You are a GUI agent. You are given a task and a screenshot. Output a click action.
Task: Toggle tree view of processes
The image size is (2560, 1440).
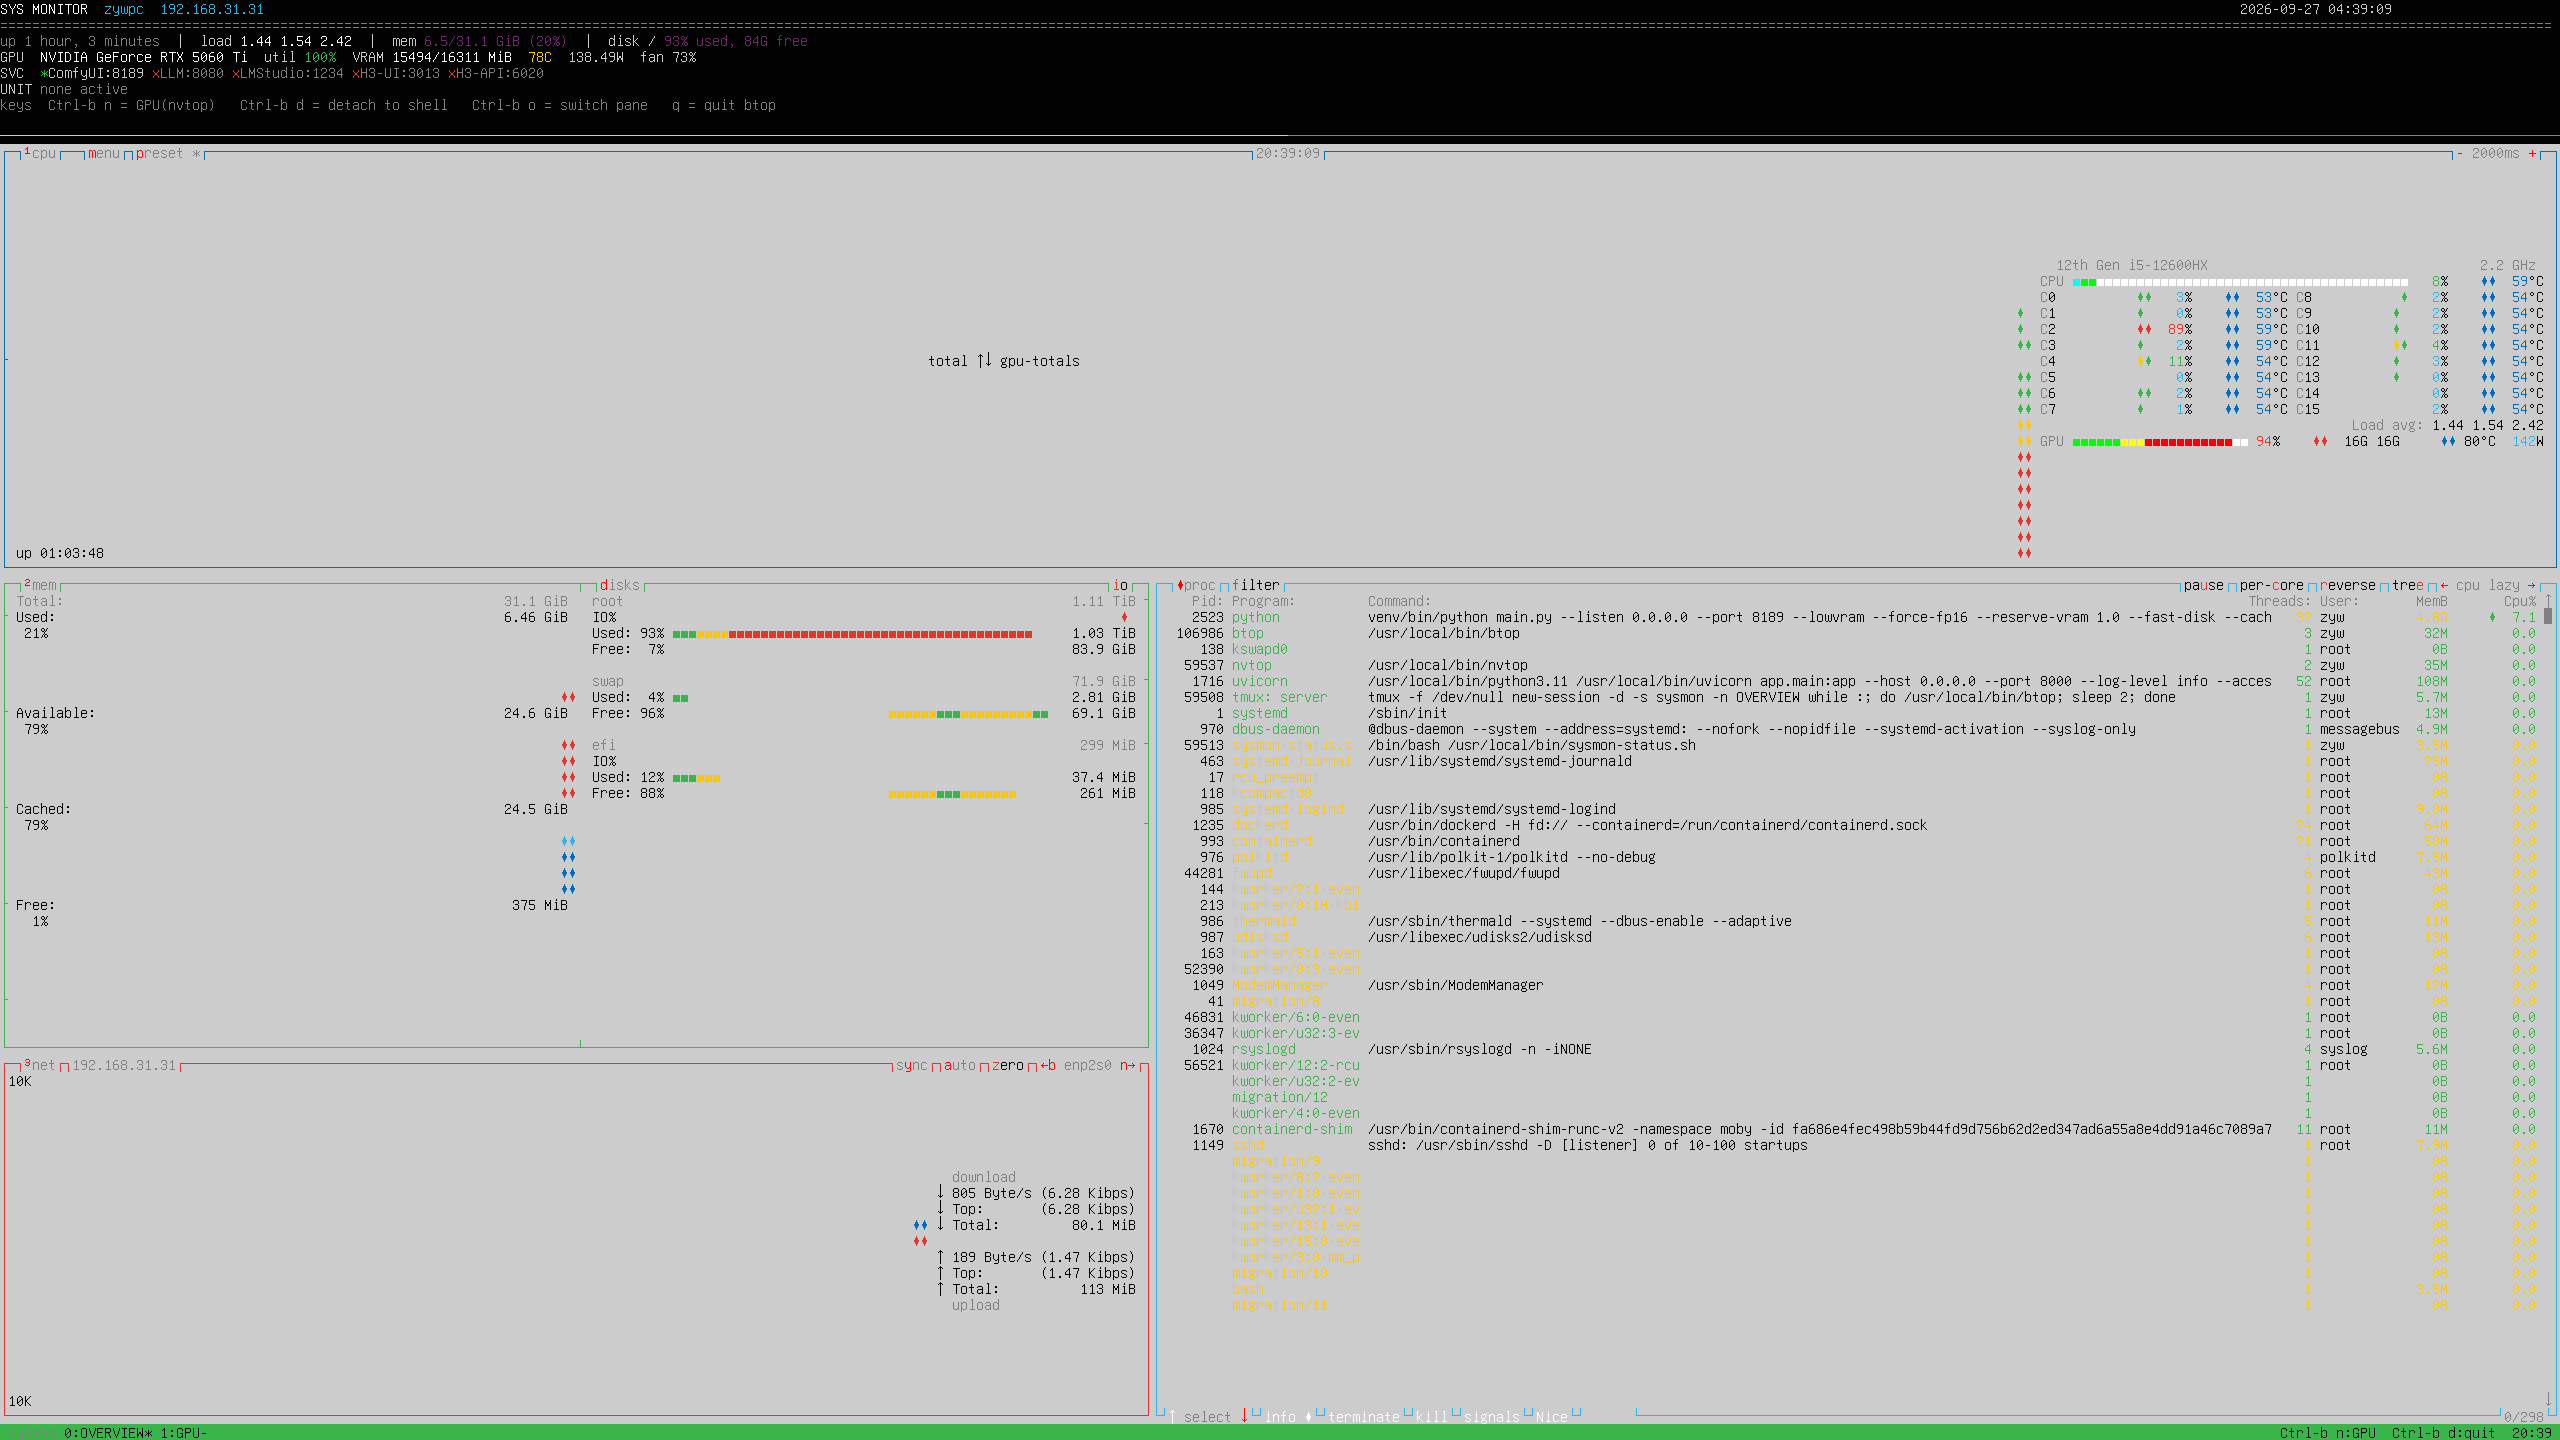(2408, 585)
